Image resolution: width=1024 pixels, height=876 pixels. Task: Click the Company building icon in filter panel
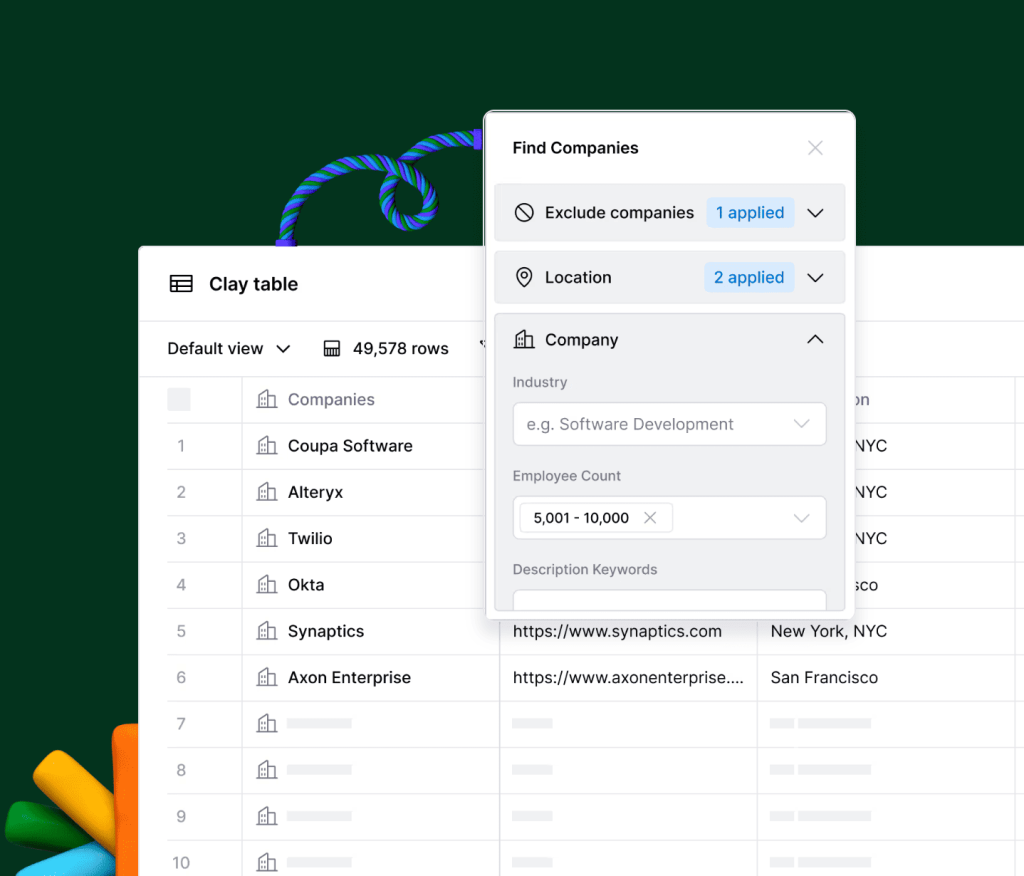click(524, 339)
